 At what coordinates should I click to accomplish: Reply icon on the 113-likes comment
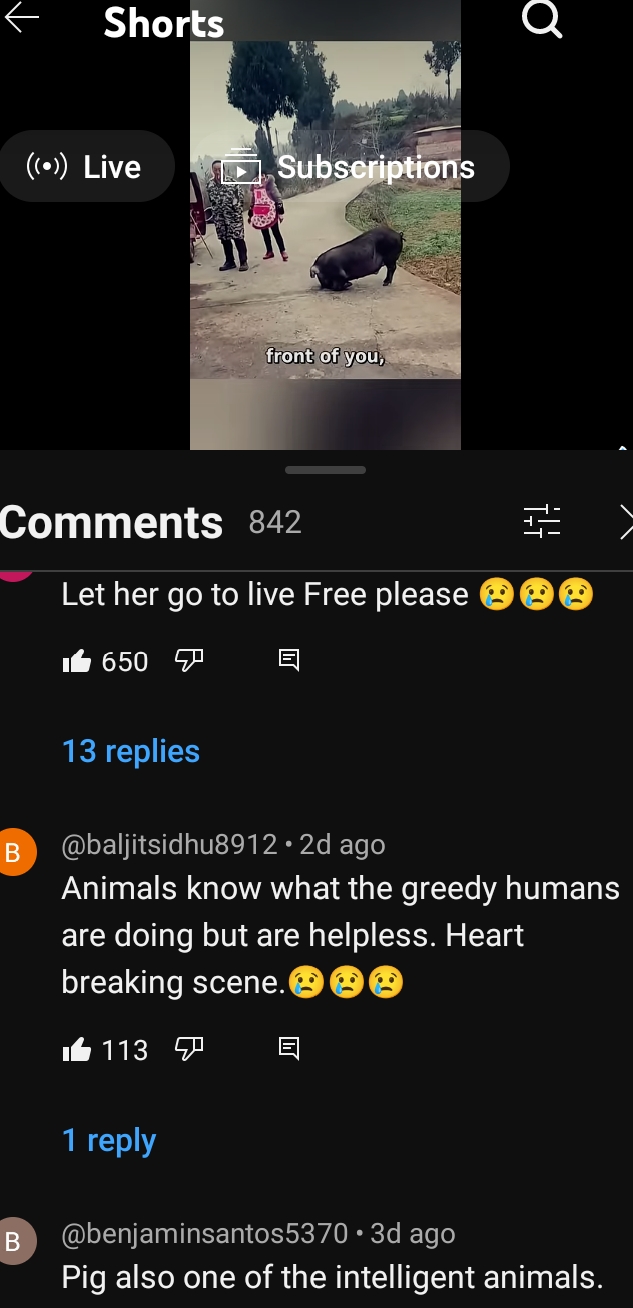(x=288, y=1049)
